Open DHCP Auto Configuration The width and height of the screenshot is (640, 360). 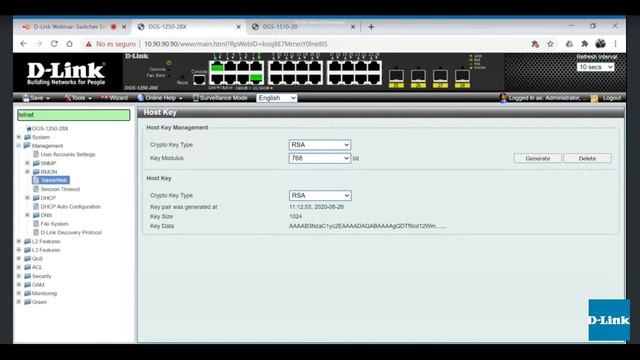(x=70, y=207)
